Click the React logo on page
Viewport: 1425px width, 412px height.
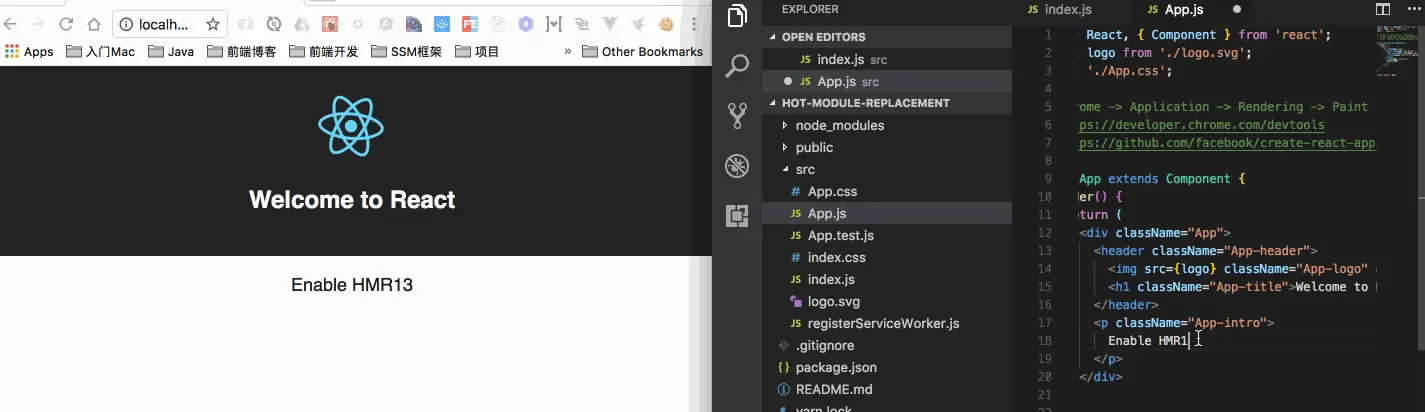click(x=351, y=126)
